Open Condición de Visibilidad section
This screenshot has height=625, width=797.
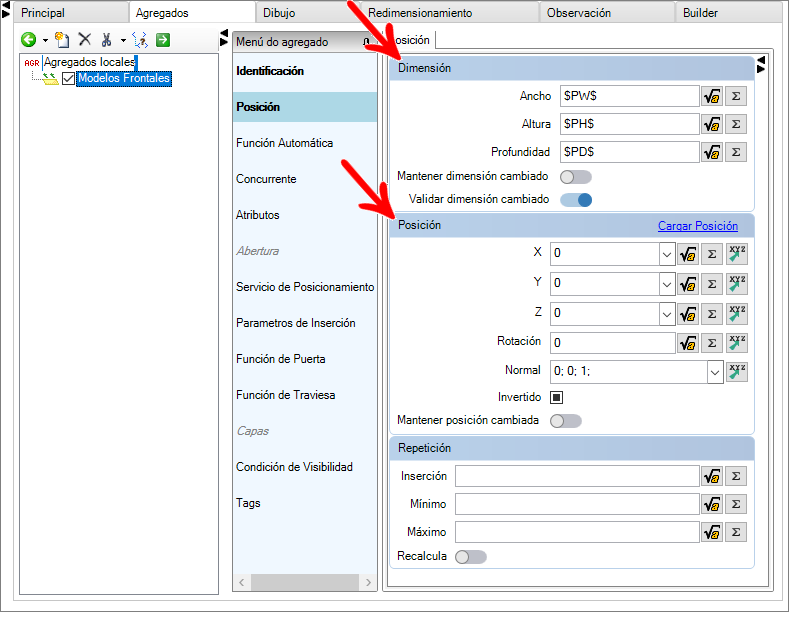294,467
